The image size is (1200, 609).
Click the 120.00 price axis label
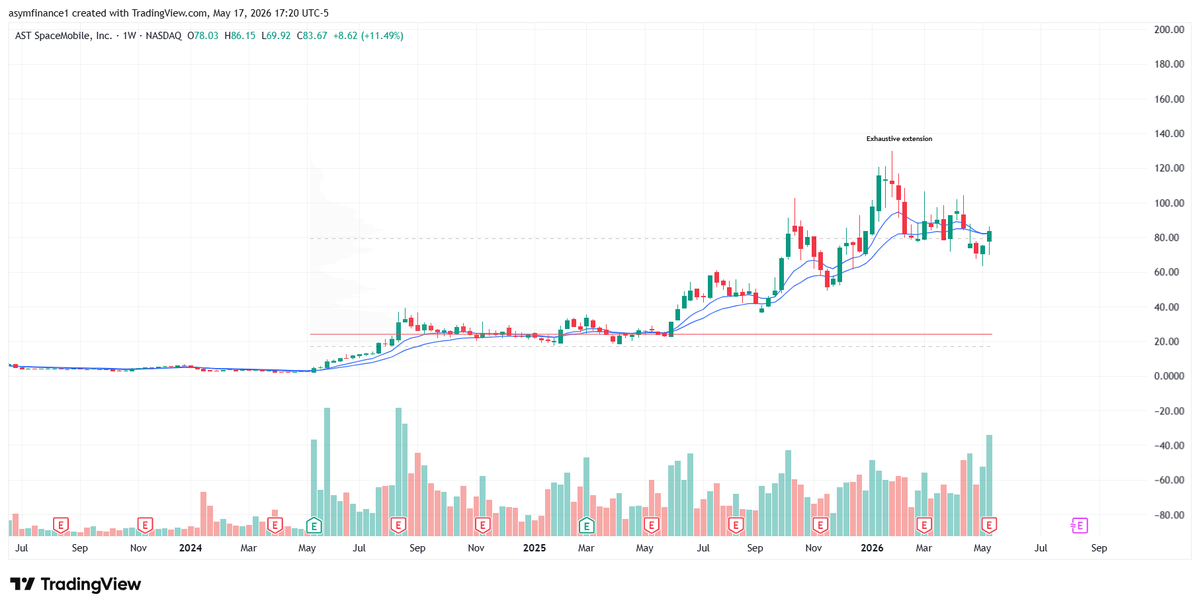coord(1168,169)
